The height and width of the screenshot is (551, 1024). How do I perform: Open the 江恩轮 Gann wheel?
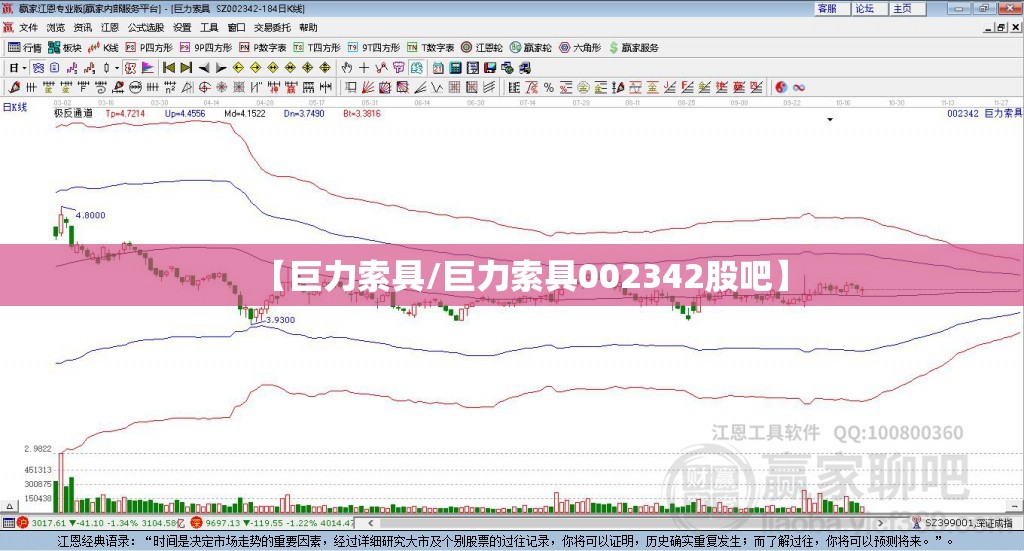pyautogui.click(x=481, y=48)
